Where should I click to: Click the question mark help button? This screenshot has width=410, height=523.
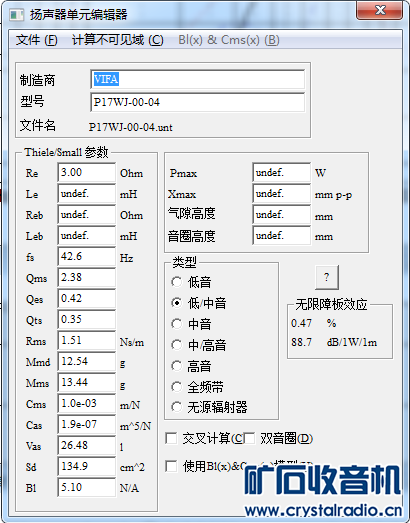pyautogui.click(x=327, y=277)
